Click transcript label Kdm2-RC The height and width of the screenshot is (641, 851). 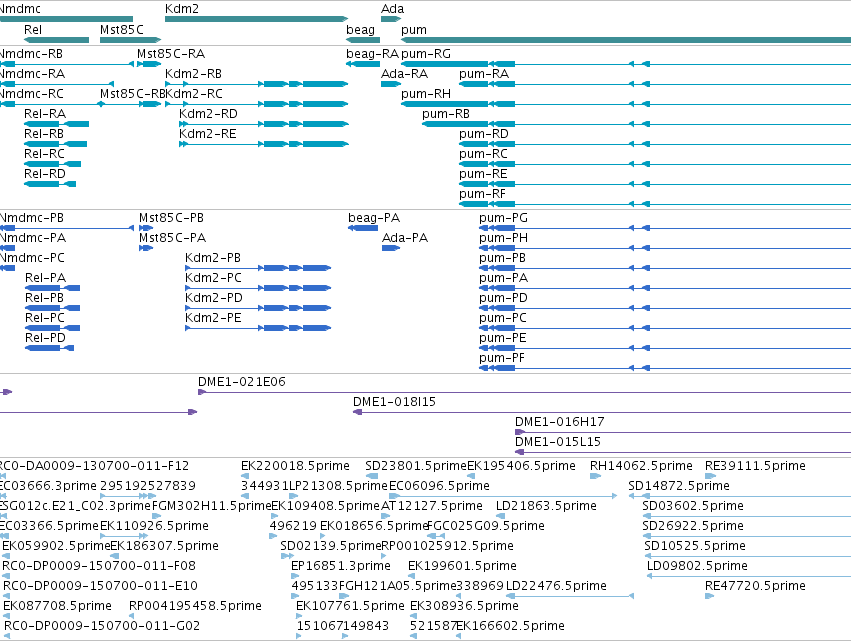pos(194,94)
